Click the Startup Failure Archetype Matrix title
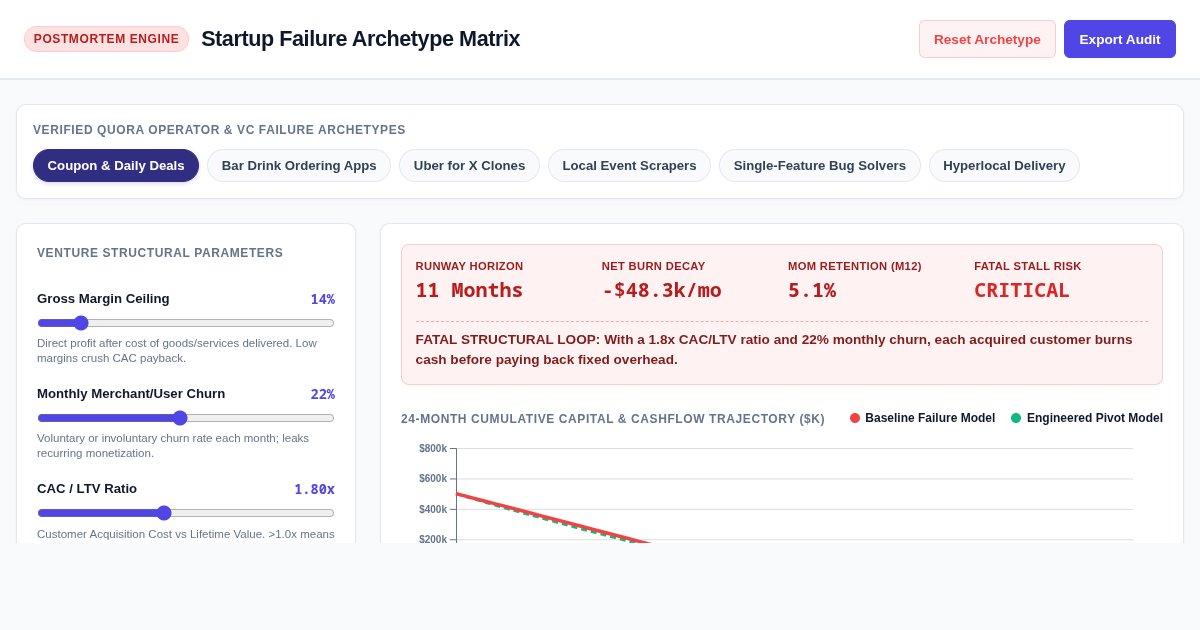 [360, 39]
